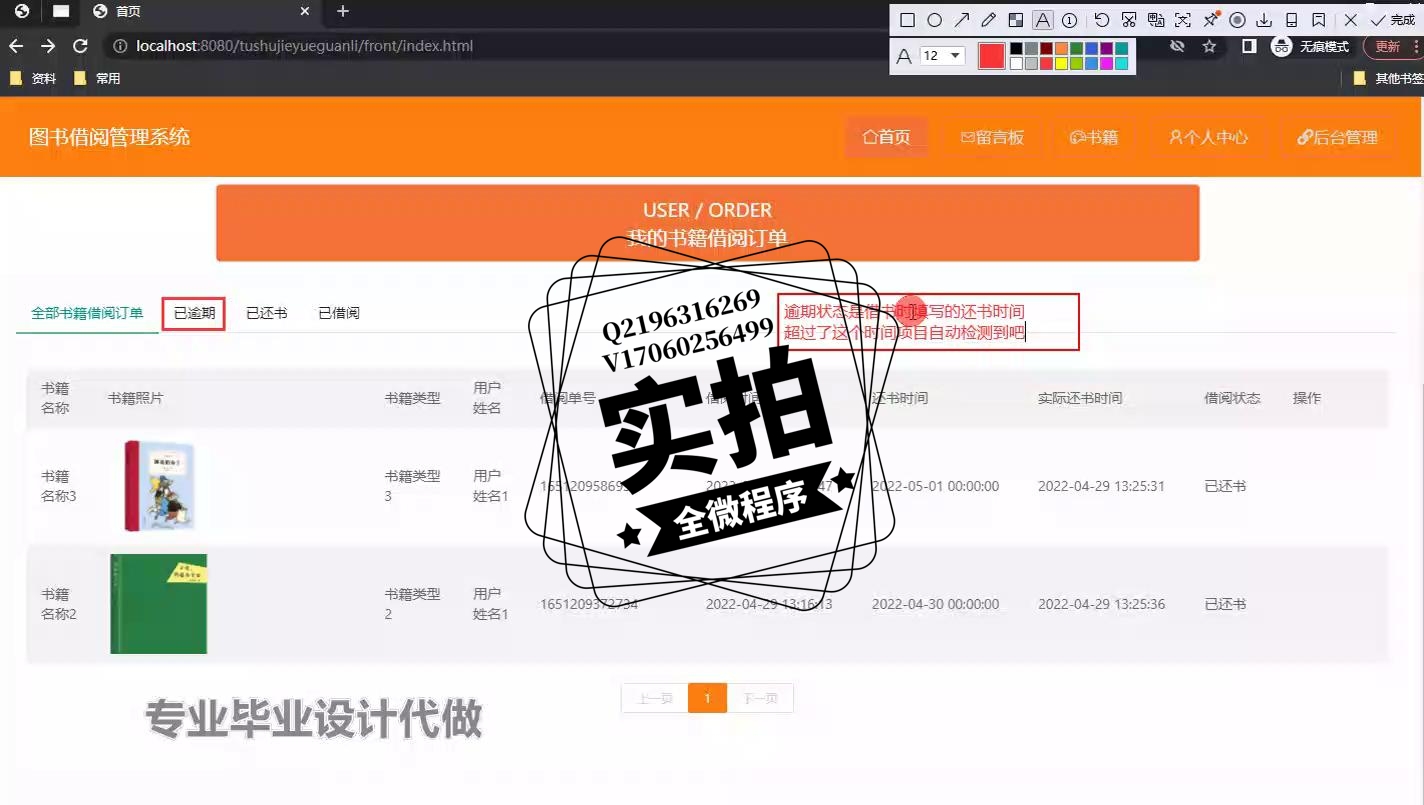This screenshot has width=1424, height=805.
Task: Choose the black color swatch
Action: tap(1017, 48)
